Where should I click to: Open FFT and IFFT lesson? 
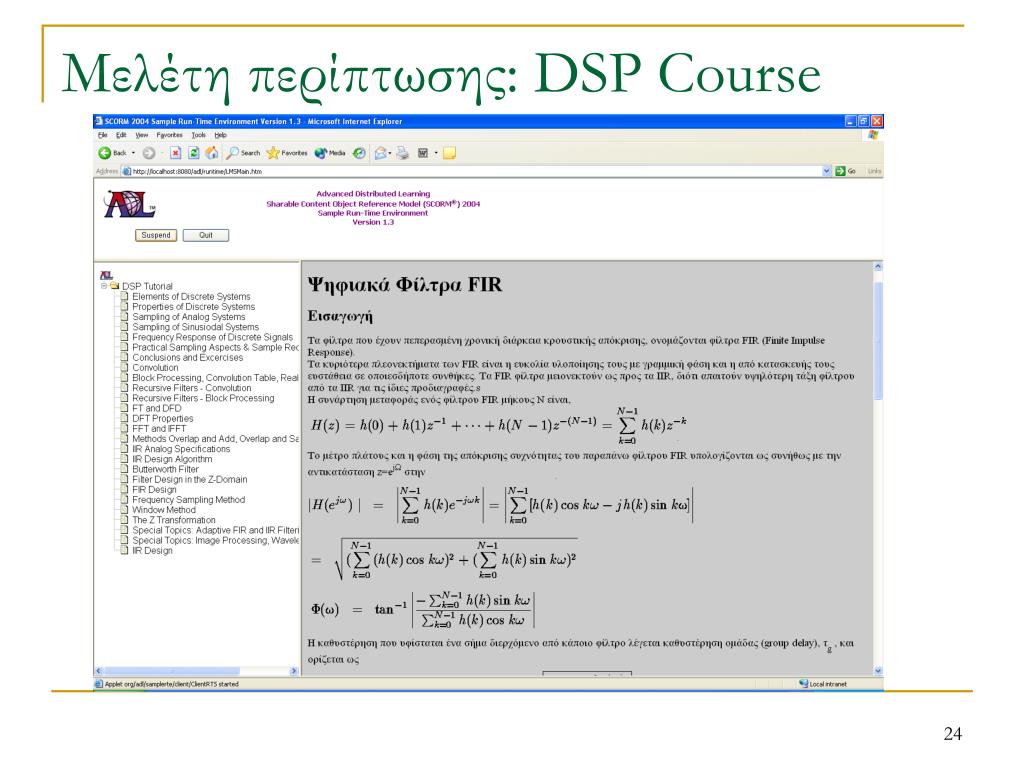pos(159,428)
